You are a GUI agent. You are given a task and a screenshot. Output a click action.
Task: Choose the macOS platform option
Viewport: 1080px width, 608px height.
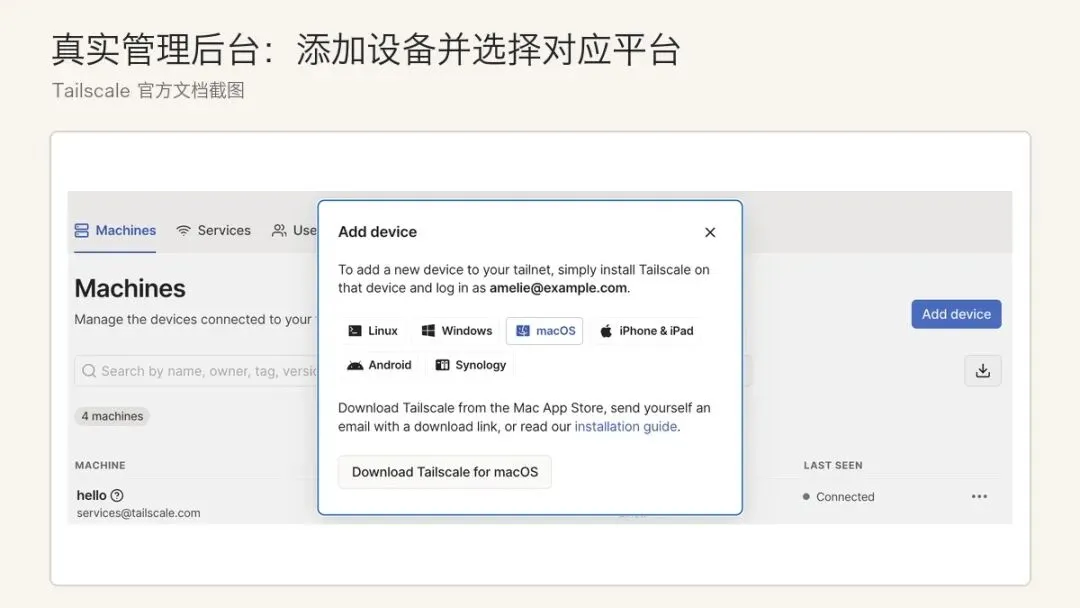point(545,331)
